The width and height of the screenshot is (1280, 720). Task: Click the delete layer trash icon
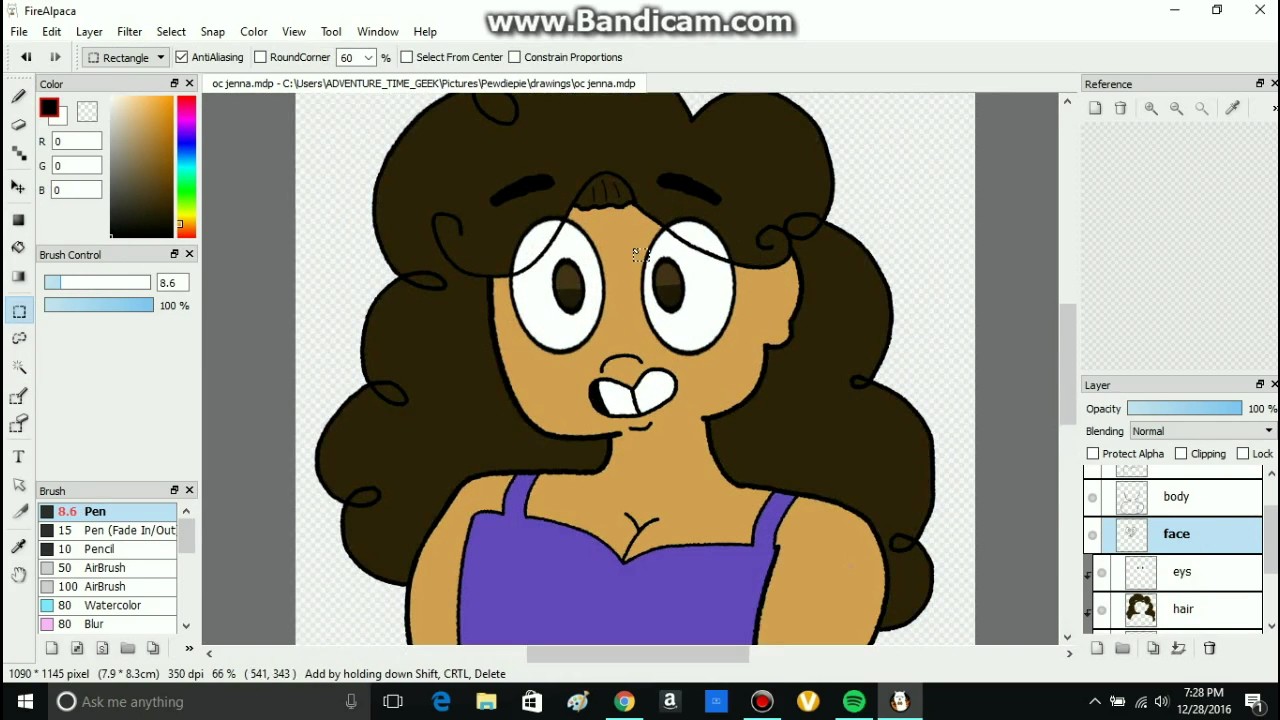pyautogui.click(x=1209, y=648)
